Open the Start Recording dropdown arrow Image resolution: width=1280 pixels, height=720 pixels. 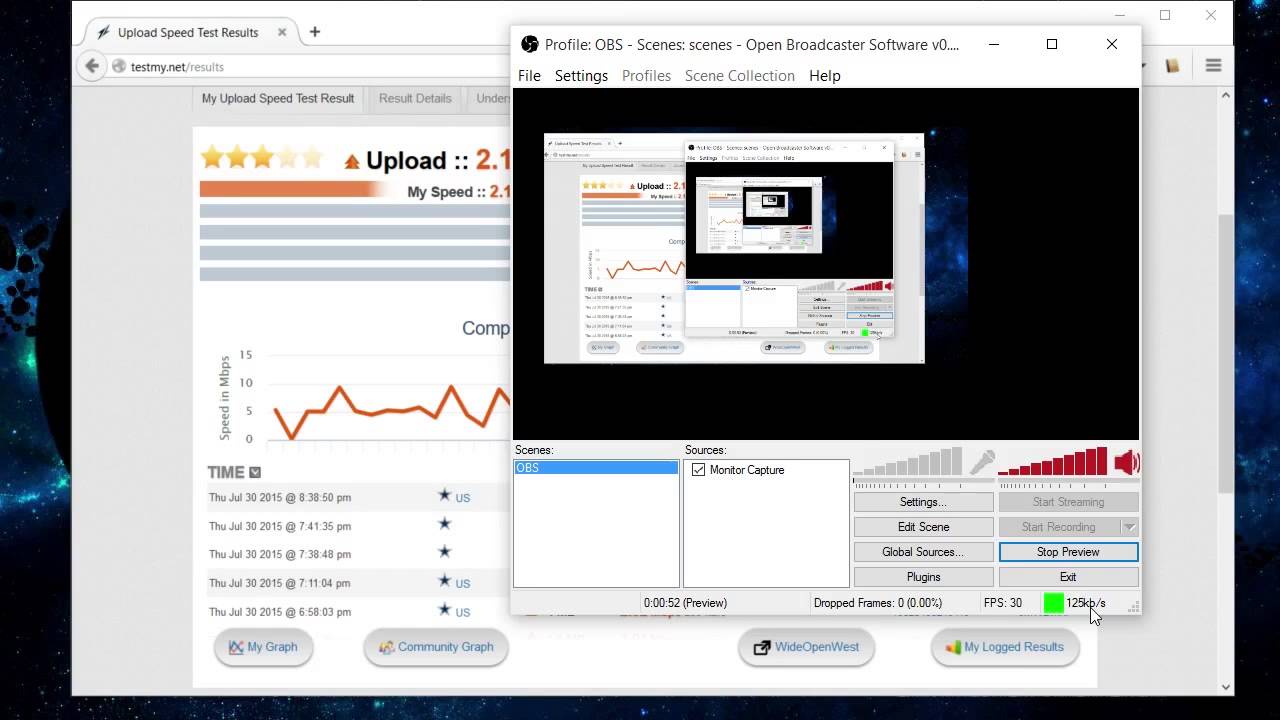coord(1129,527)
